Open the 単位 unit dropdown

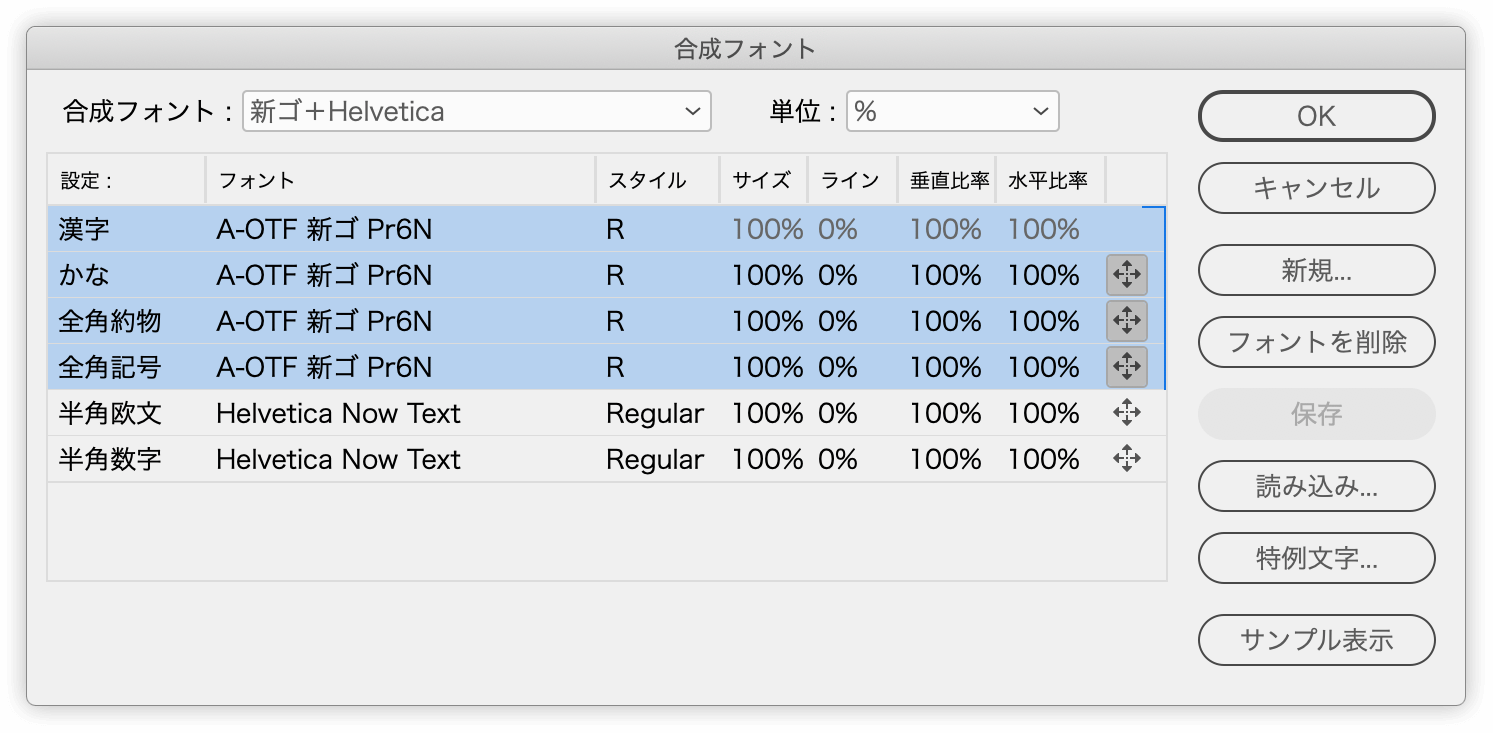coord(952,111)
